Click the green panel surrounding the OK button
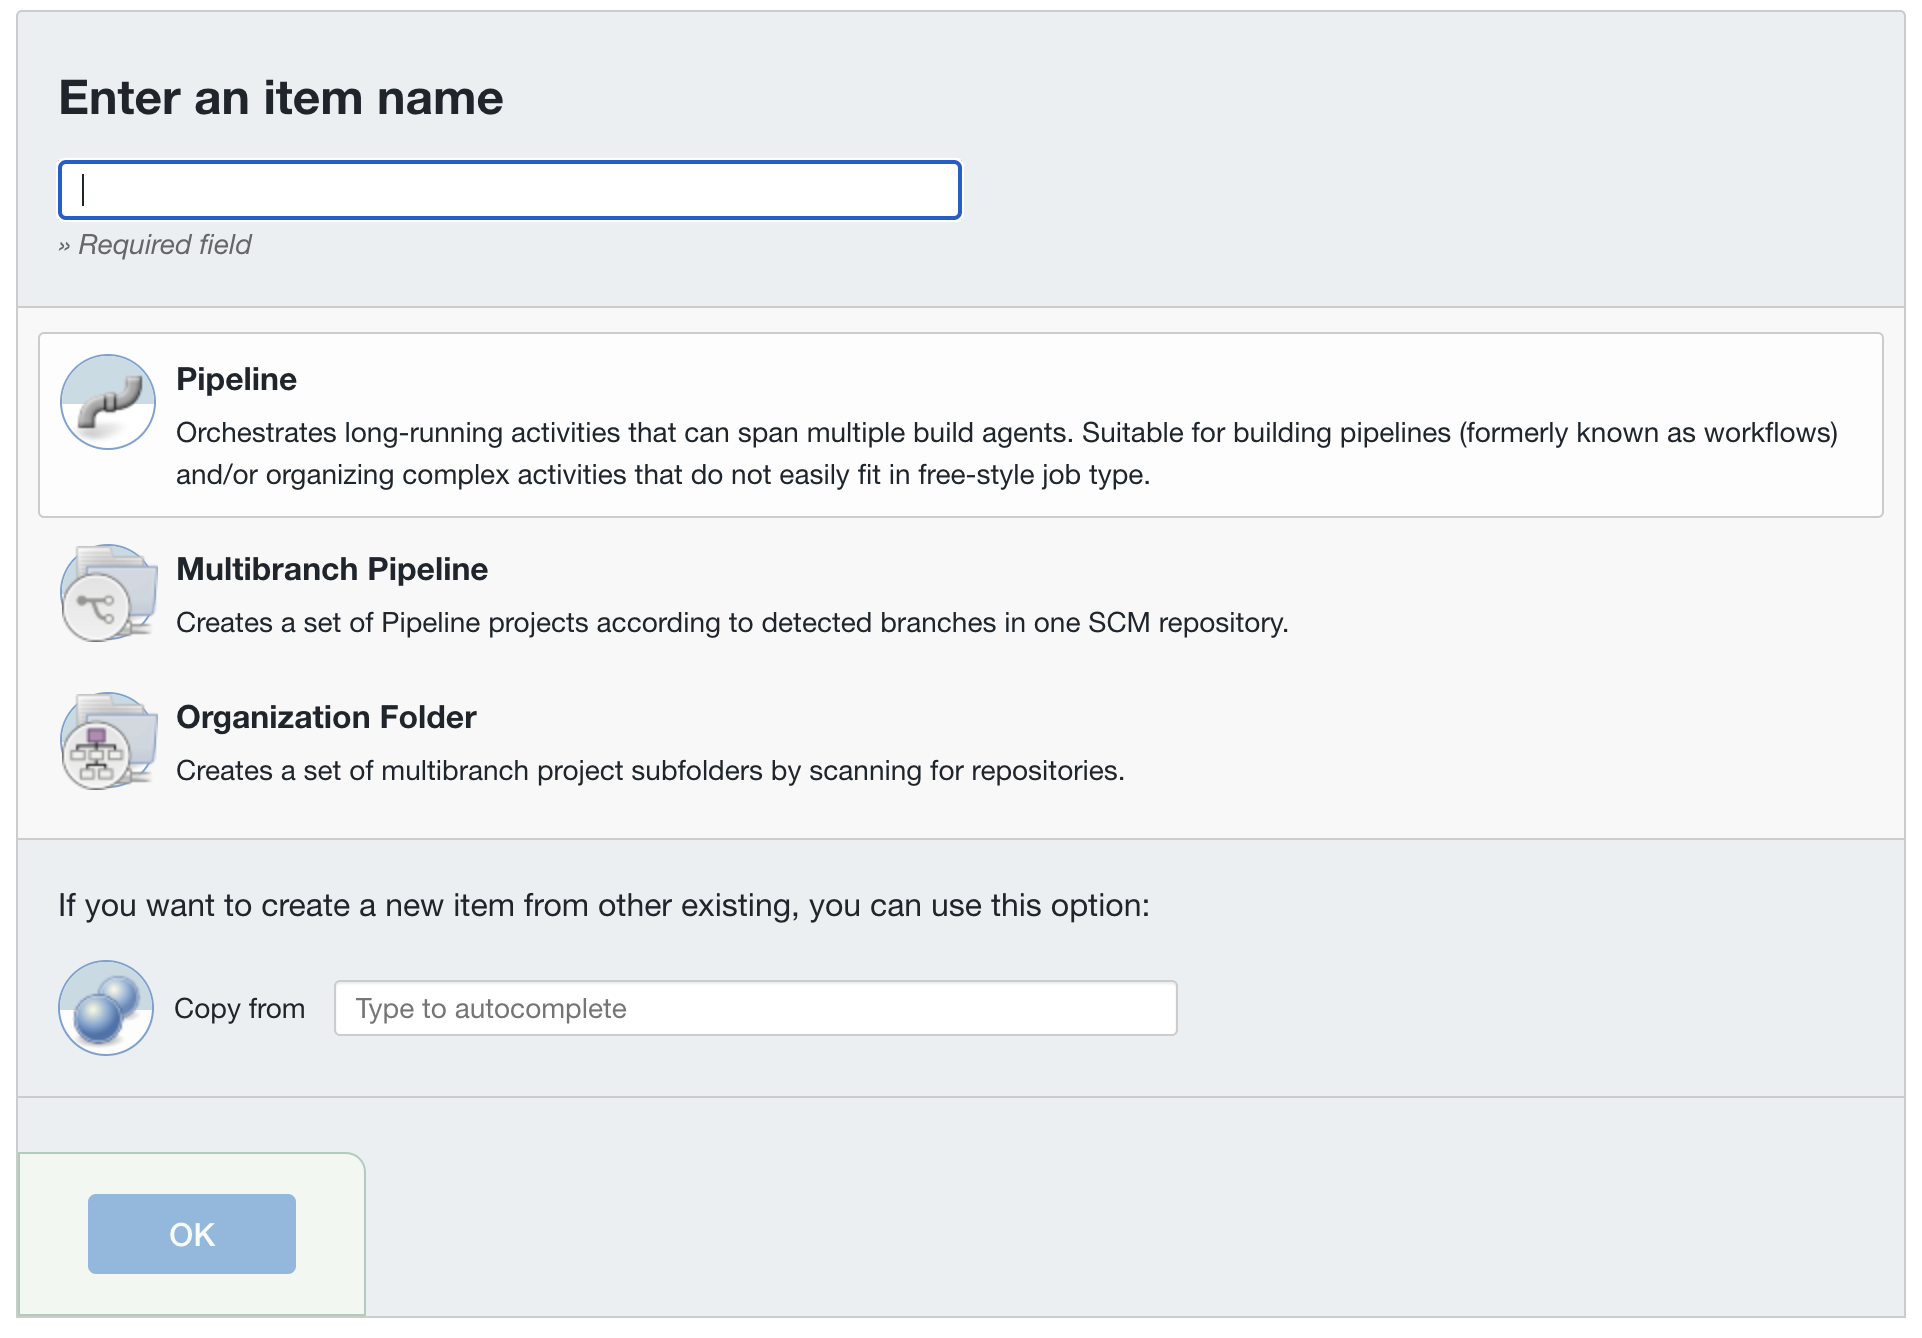The image size is (1922, 1338). pos(330,1235)
